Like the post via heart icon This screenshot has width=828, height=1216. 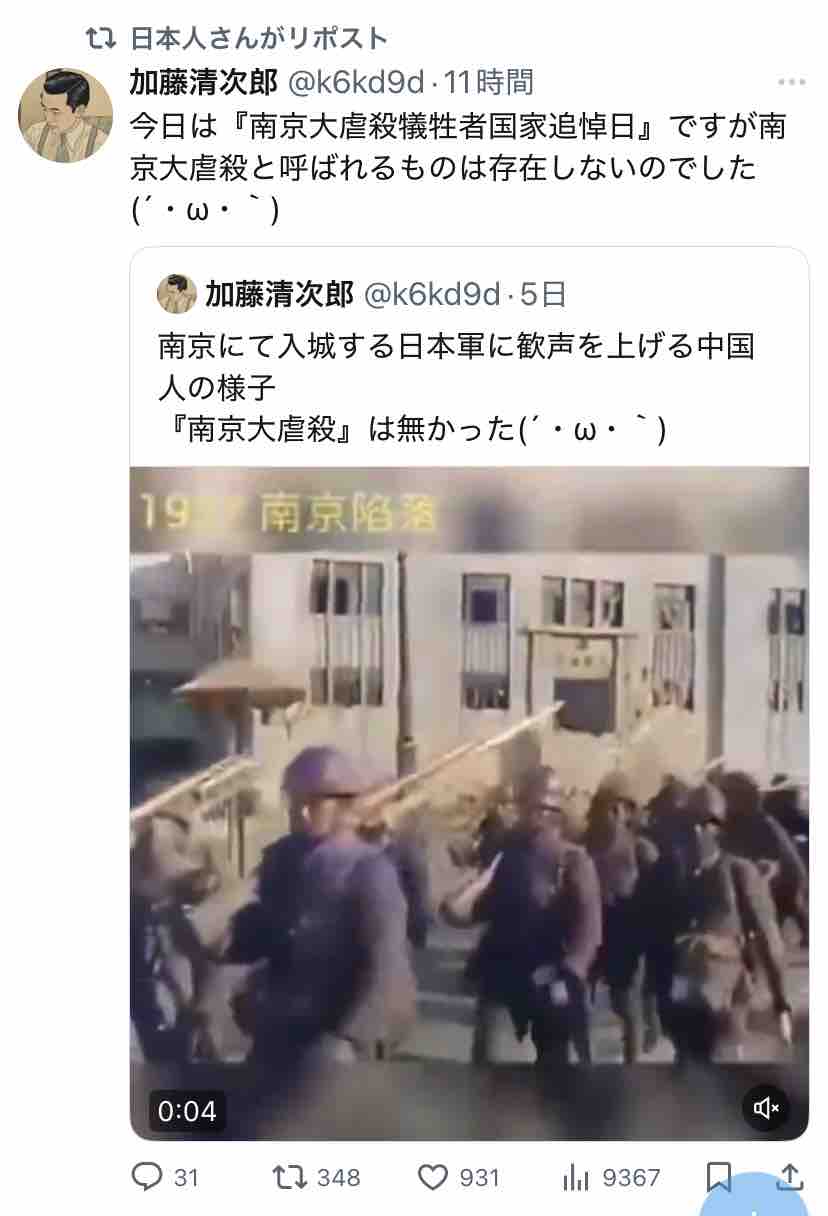pos(432,1177)
